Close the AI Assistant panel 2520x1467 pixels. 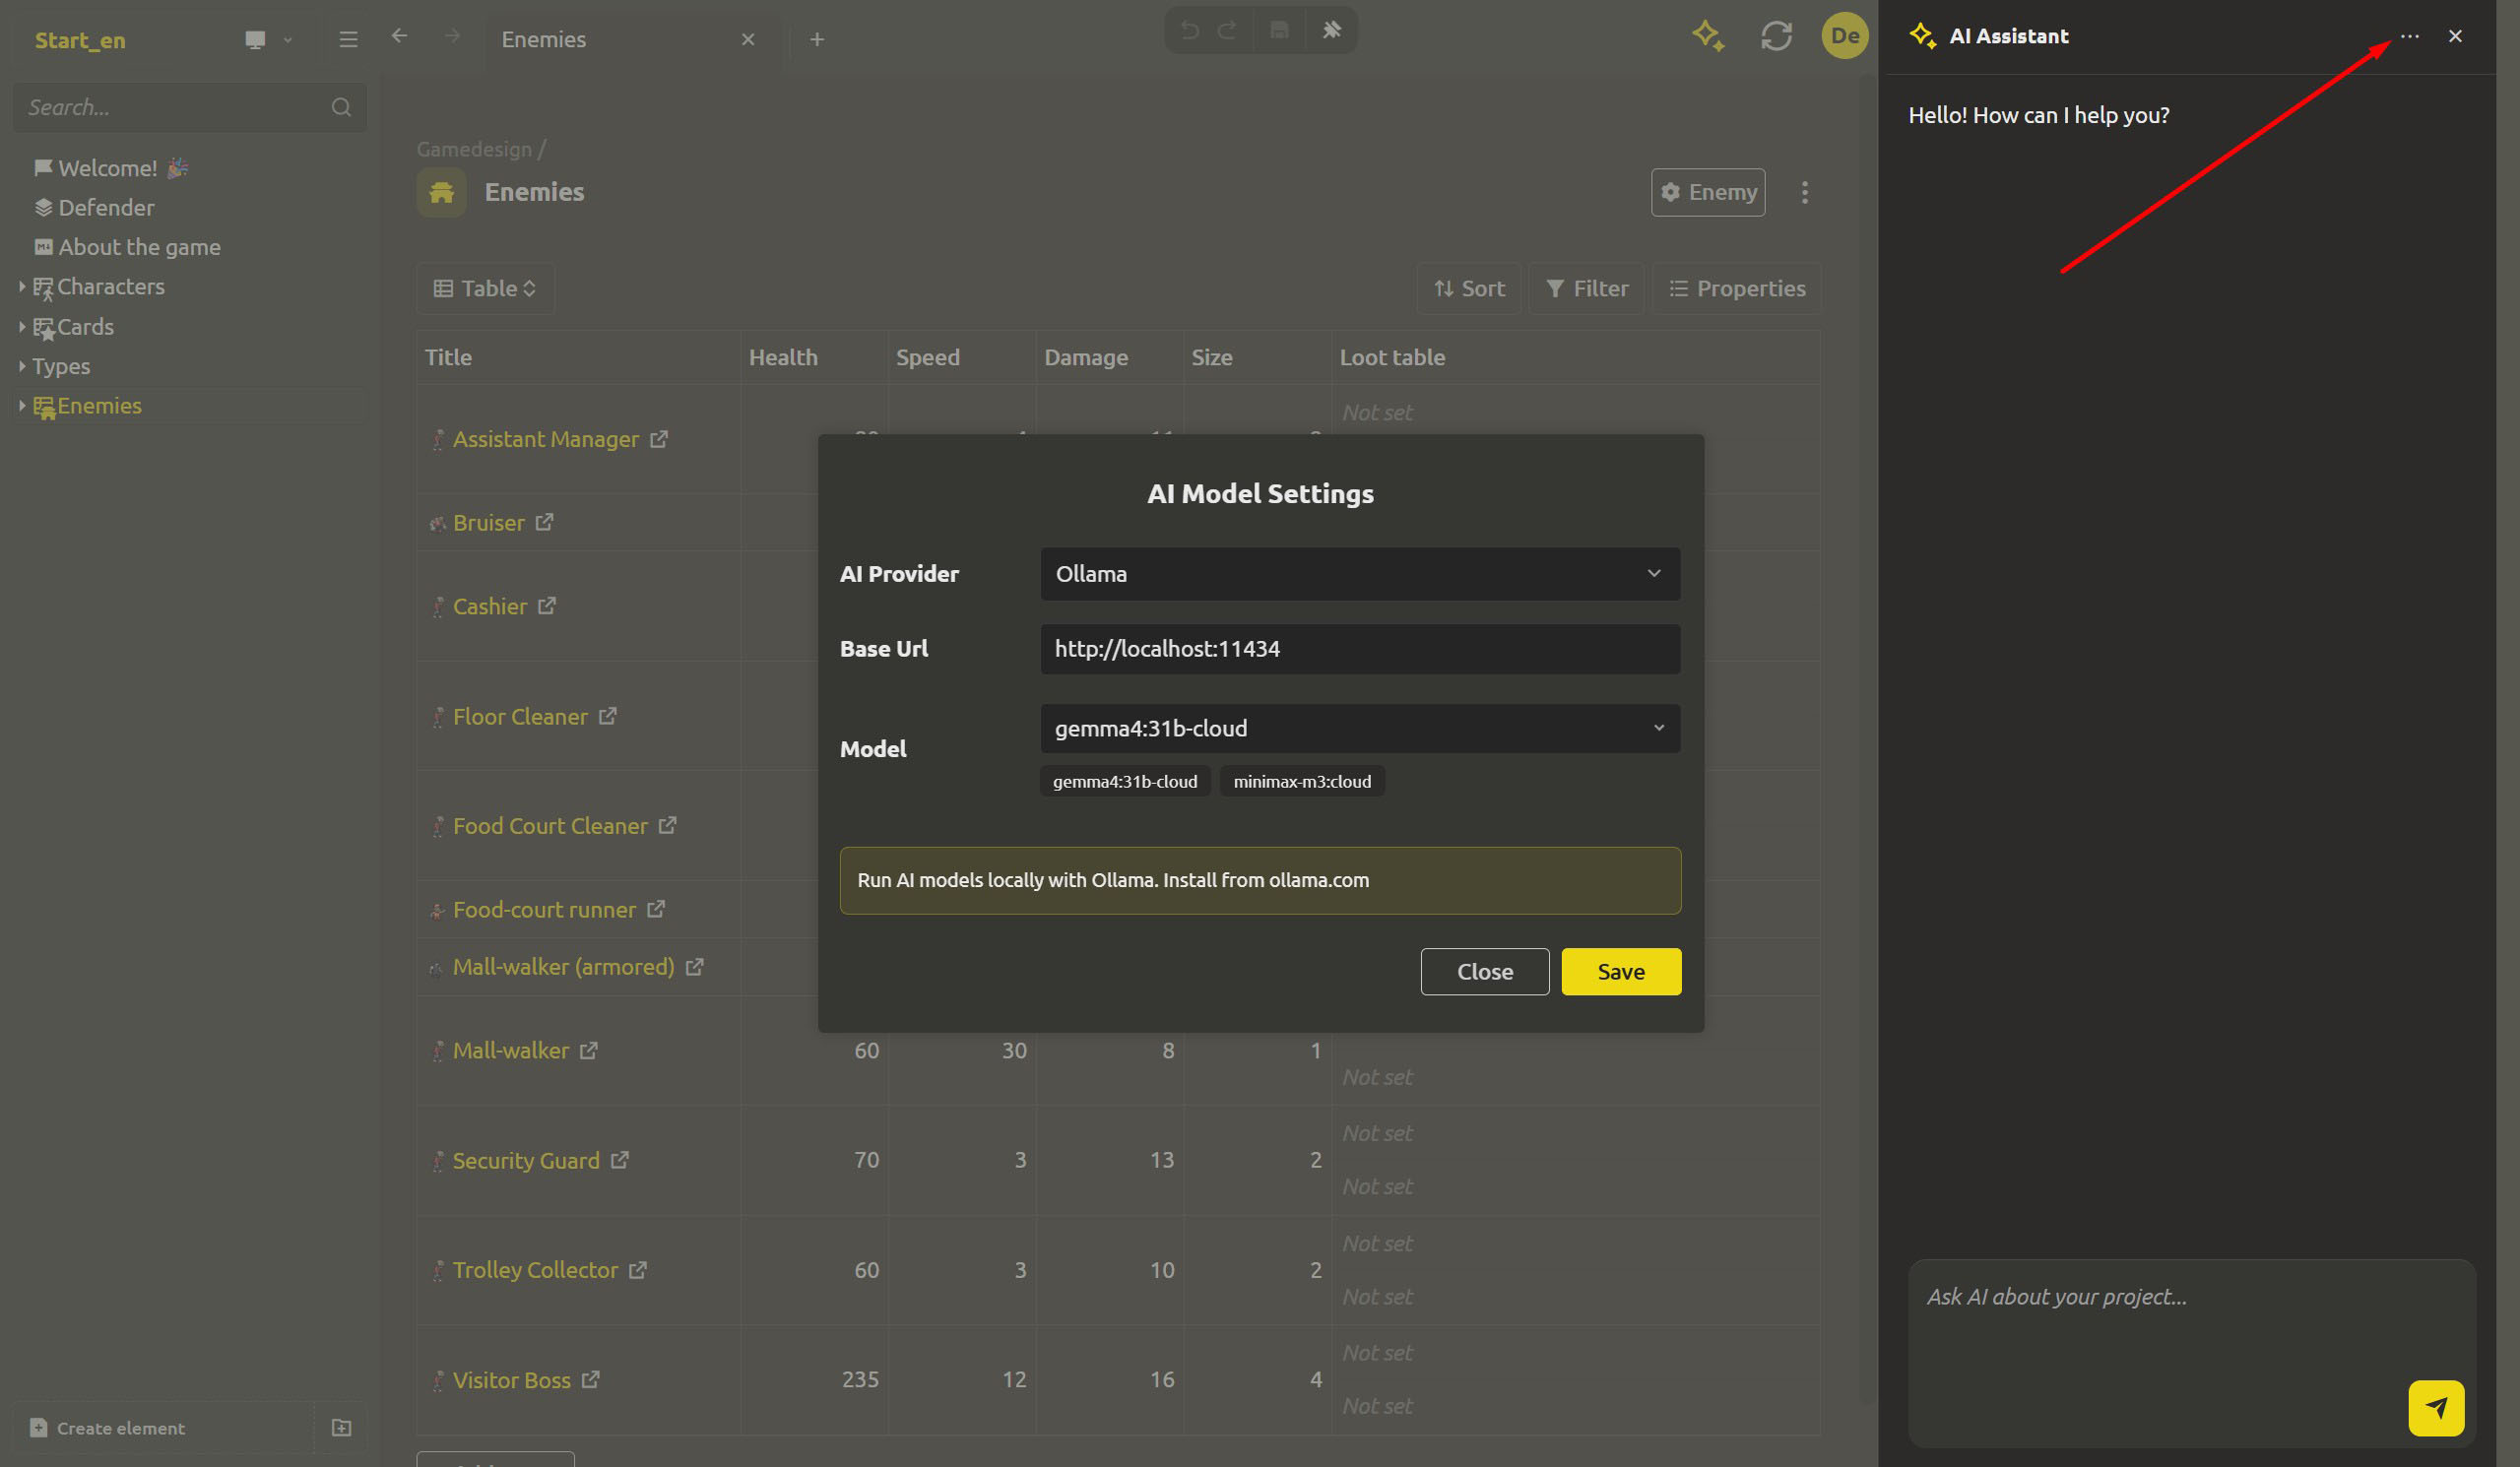pos(2455,36)
